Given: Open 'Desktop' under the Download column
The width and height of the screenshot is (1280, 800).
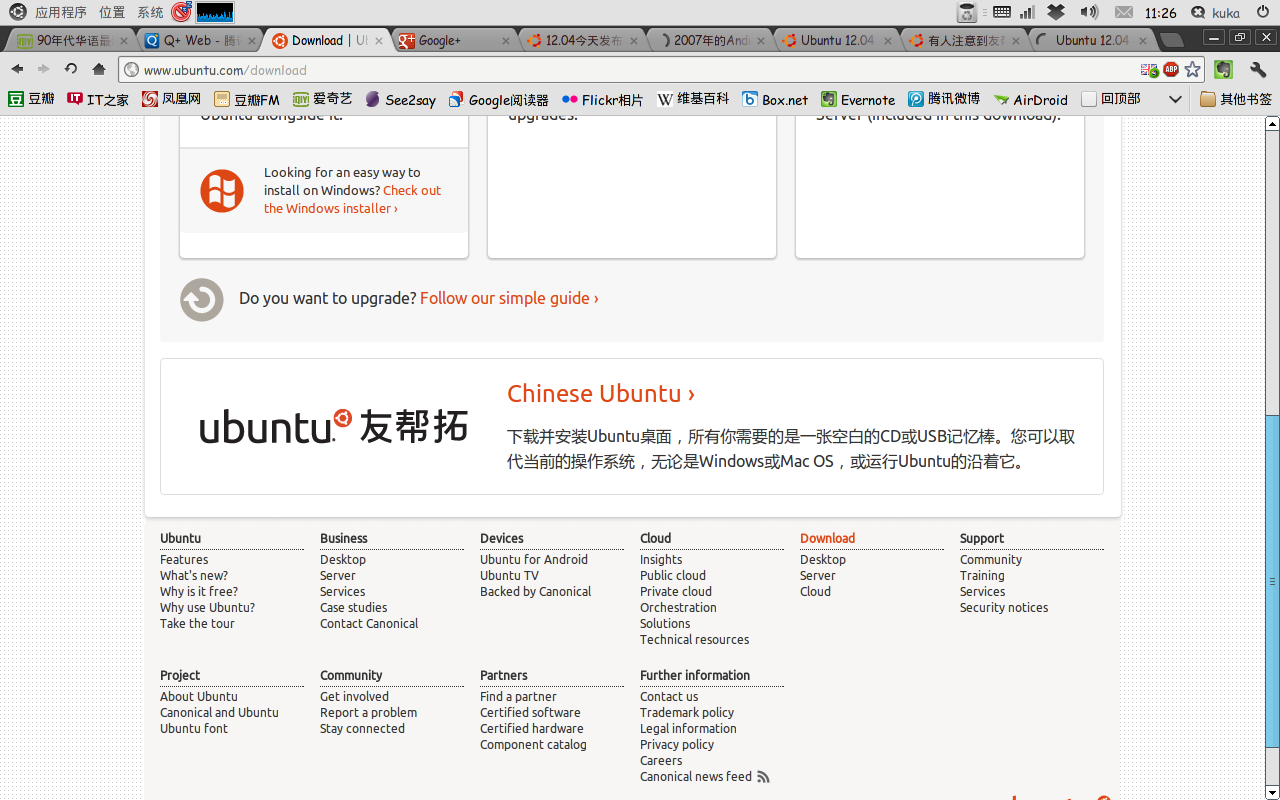Looking at the screenshot, I should [x=823, y=559].
